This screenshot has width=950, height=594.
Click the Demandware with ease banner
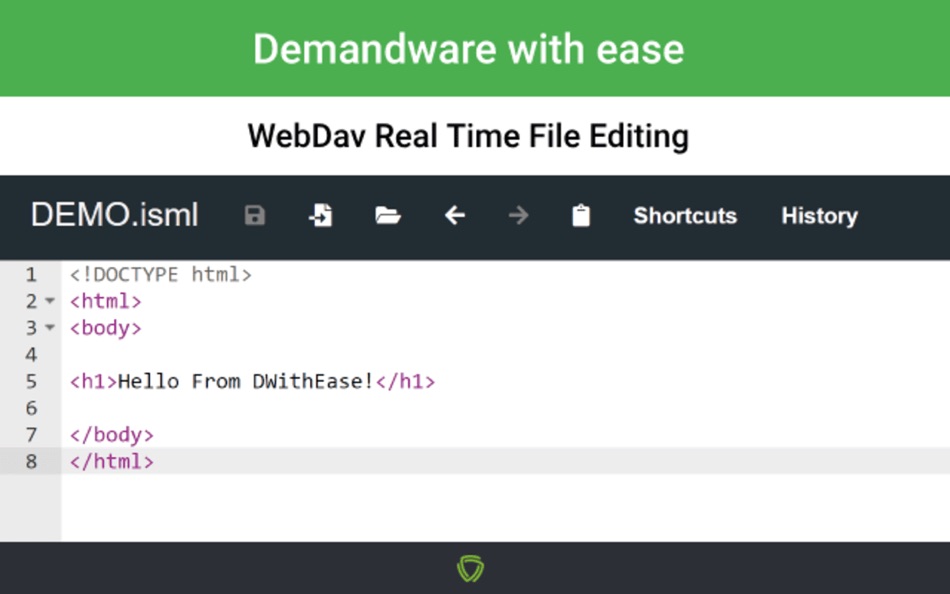(x=470, y=47)
